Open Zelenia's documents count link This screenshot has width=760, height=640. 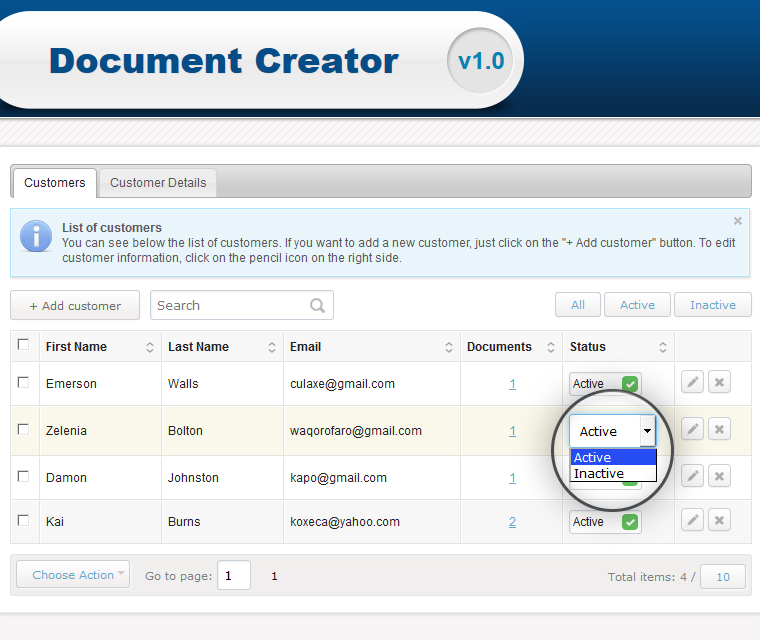coord(512,431)
